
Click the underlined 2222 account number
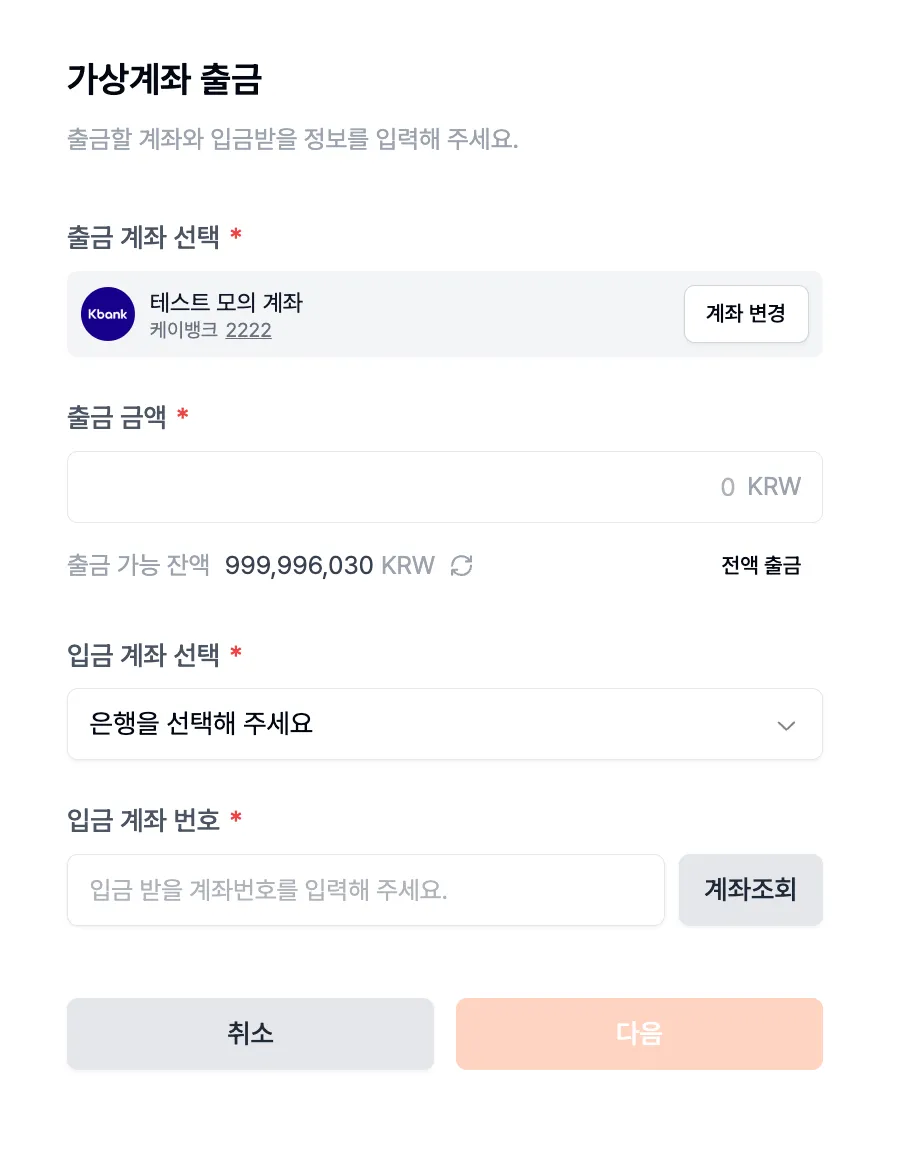tap(249, 330)
